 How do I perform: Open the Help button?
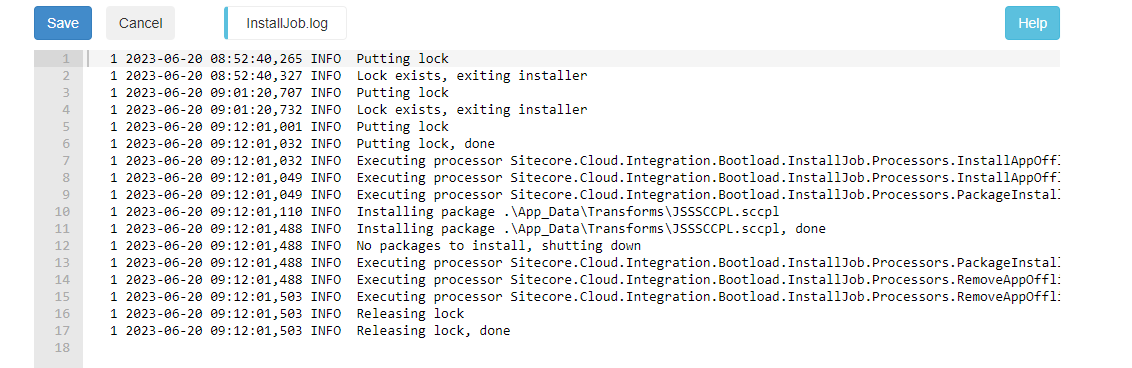tap(1032, 23)
